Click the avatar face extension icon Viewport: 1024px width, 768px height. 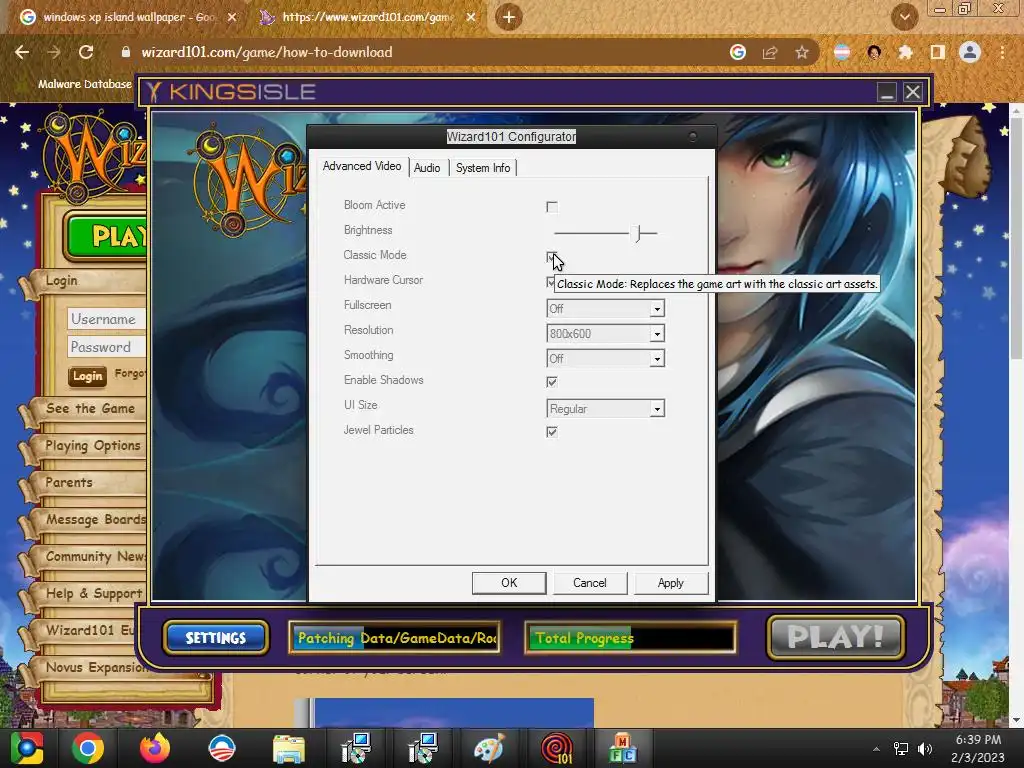[874, 52]
